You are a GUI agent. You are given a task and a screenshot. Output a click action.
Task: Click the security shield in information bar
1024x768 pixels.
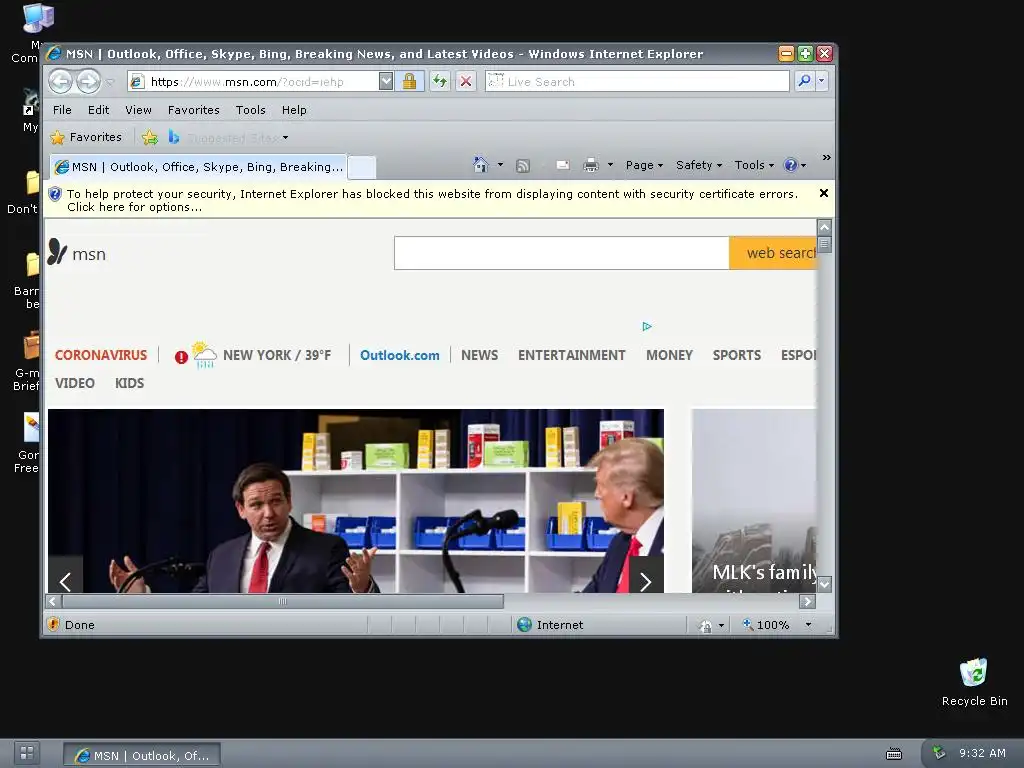click(x=56, y=194)
